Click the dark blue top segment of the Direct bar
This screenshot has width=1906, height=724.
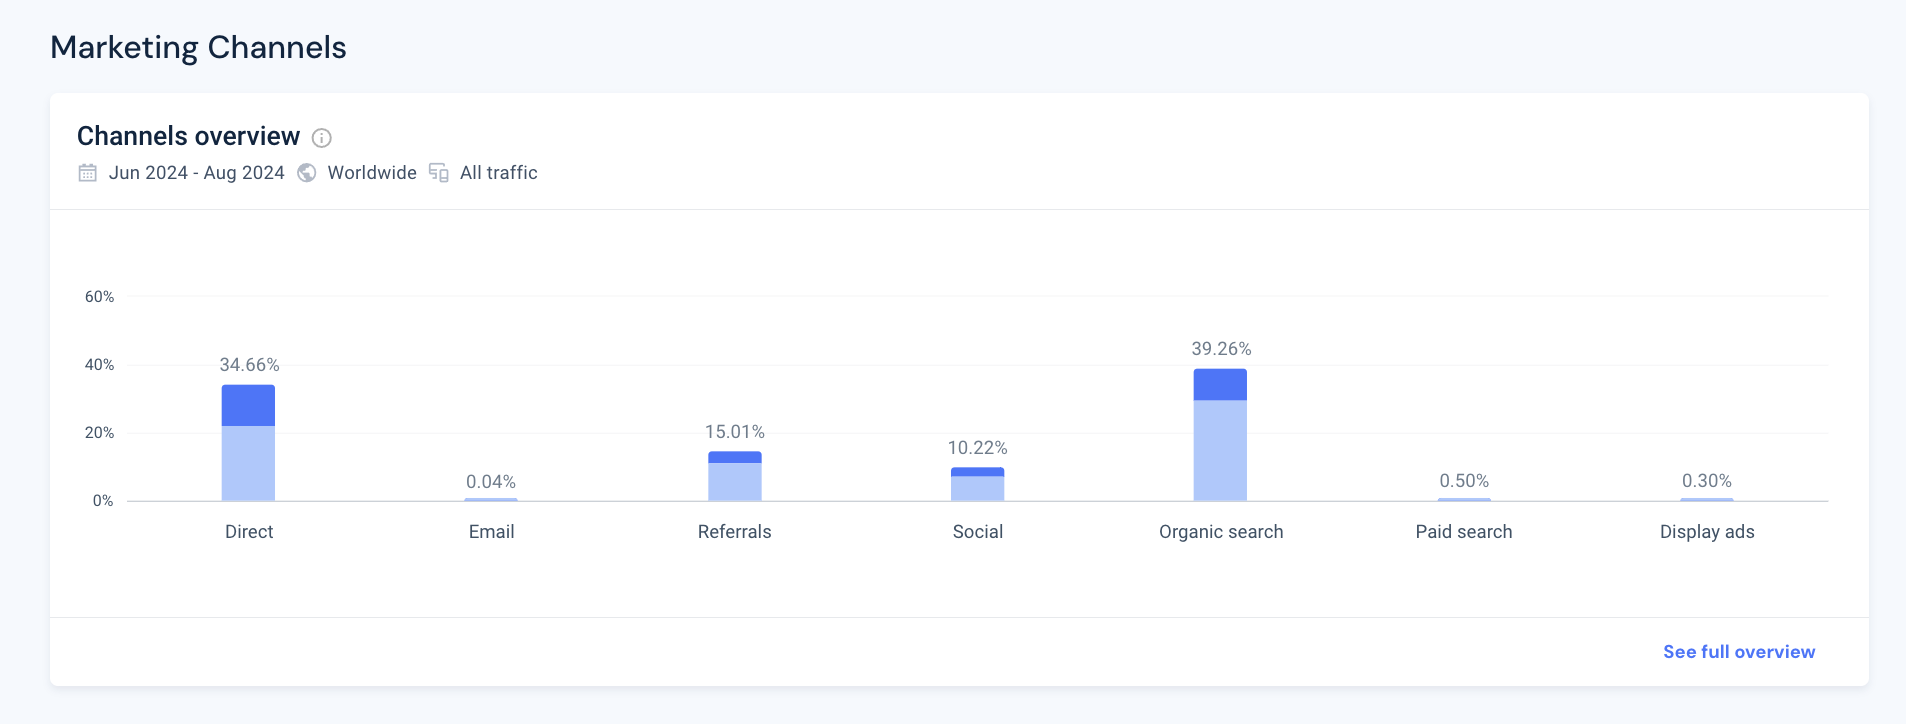coord(248,405)
